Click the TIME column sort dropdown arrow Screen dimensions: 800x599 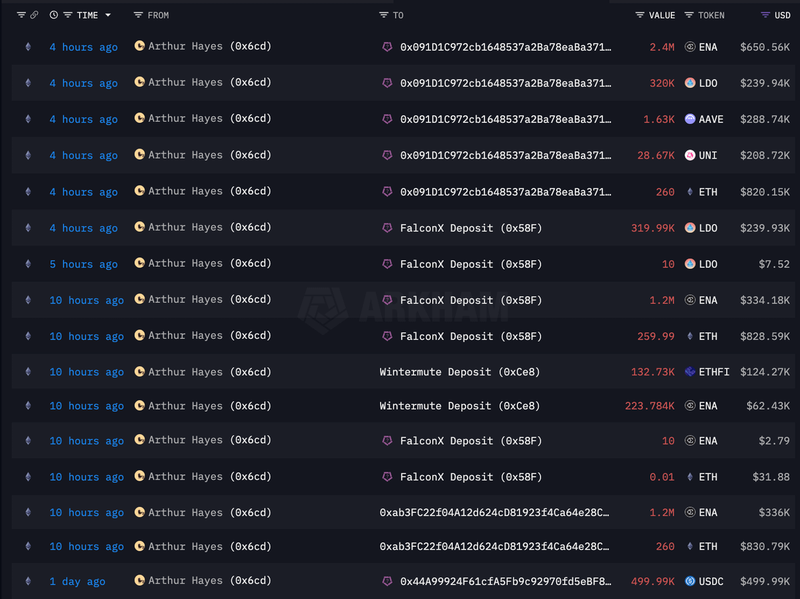point(108,16)
